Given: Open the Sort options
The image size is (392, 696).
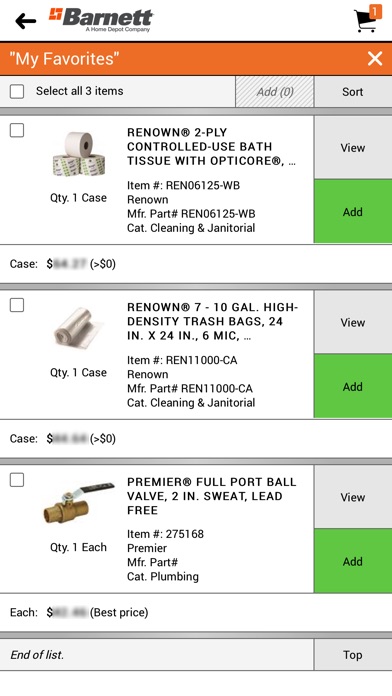Looking at the screenshot, I should (353, 92).
